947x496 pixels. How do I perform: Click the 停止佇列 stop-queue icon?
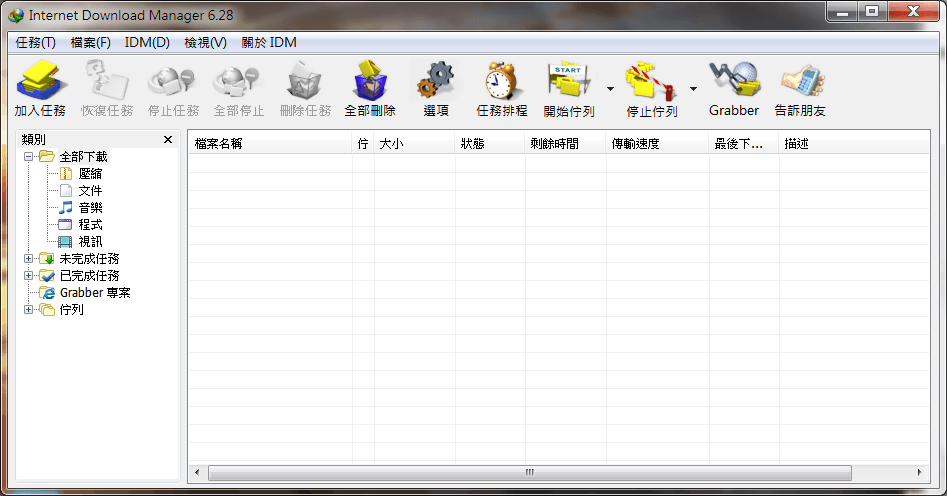click(651, 80)
